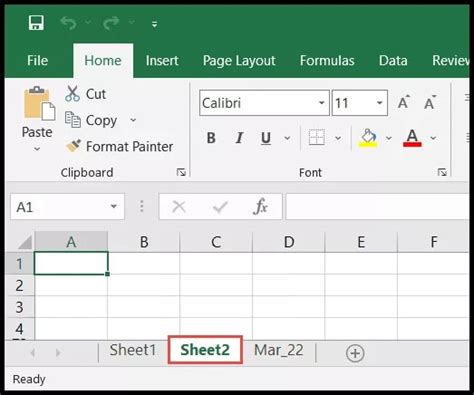Activate the Format Painter brush
Screen dimensions: 474x395
pos(119,146)
